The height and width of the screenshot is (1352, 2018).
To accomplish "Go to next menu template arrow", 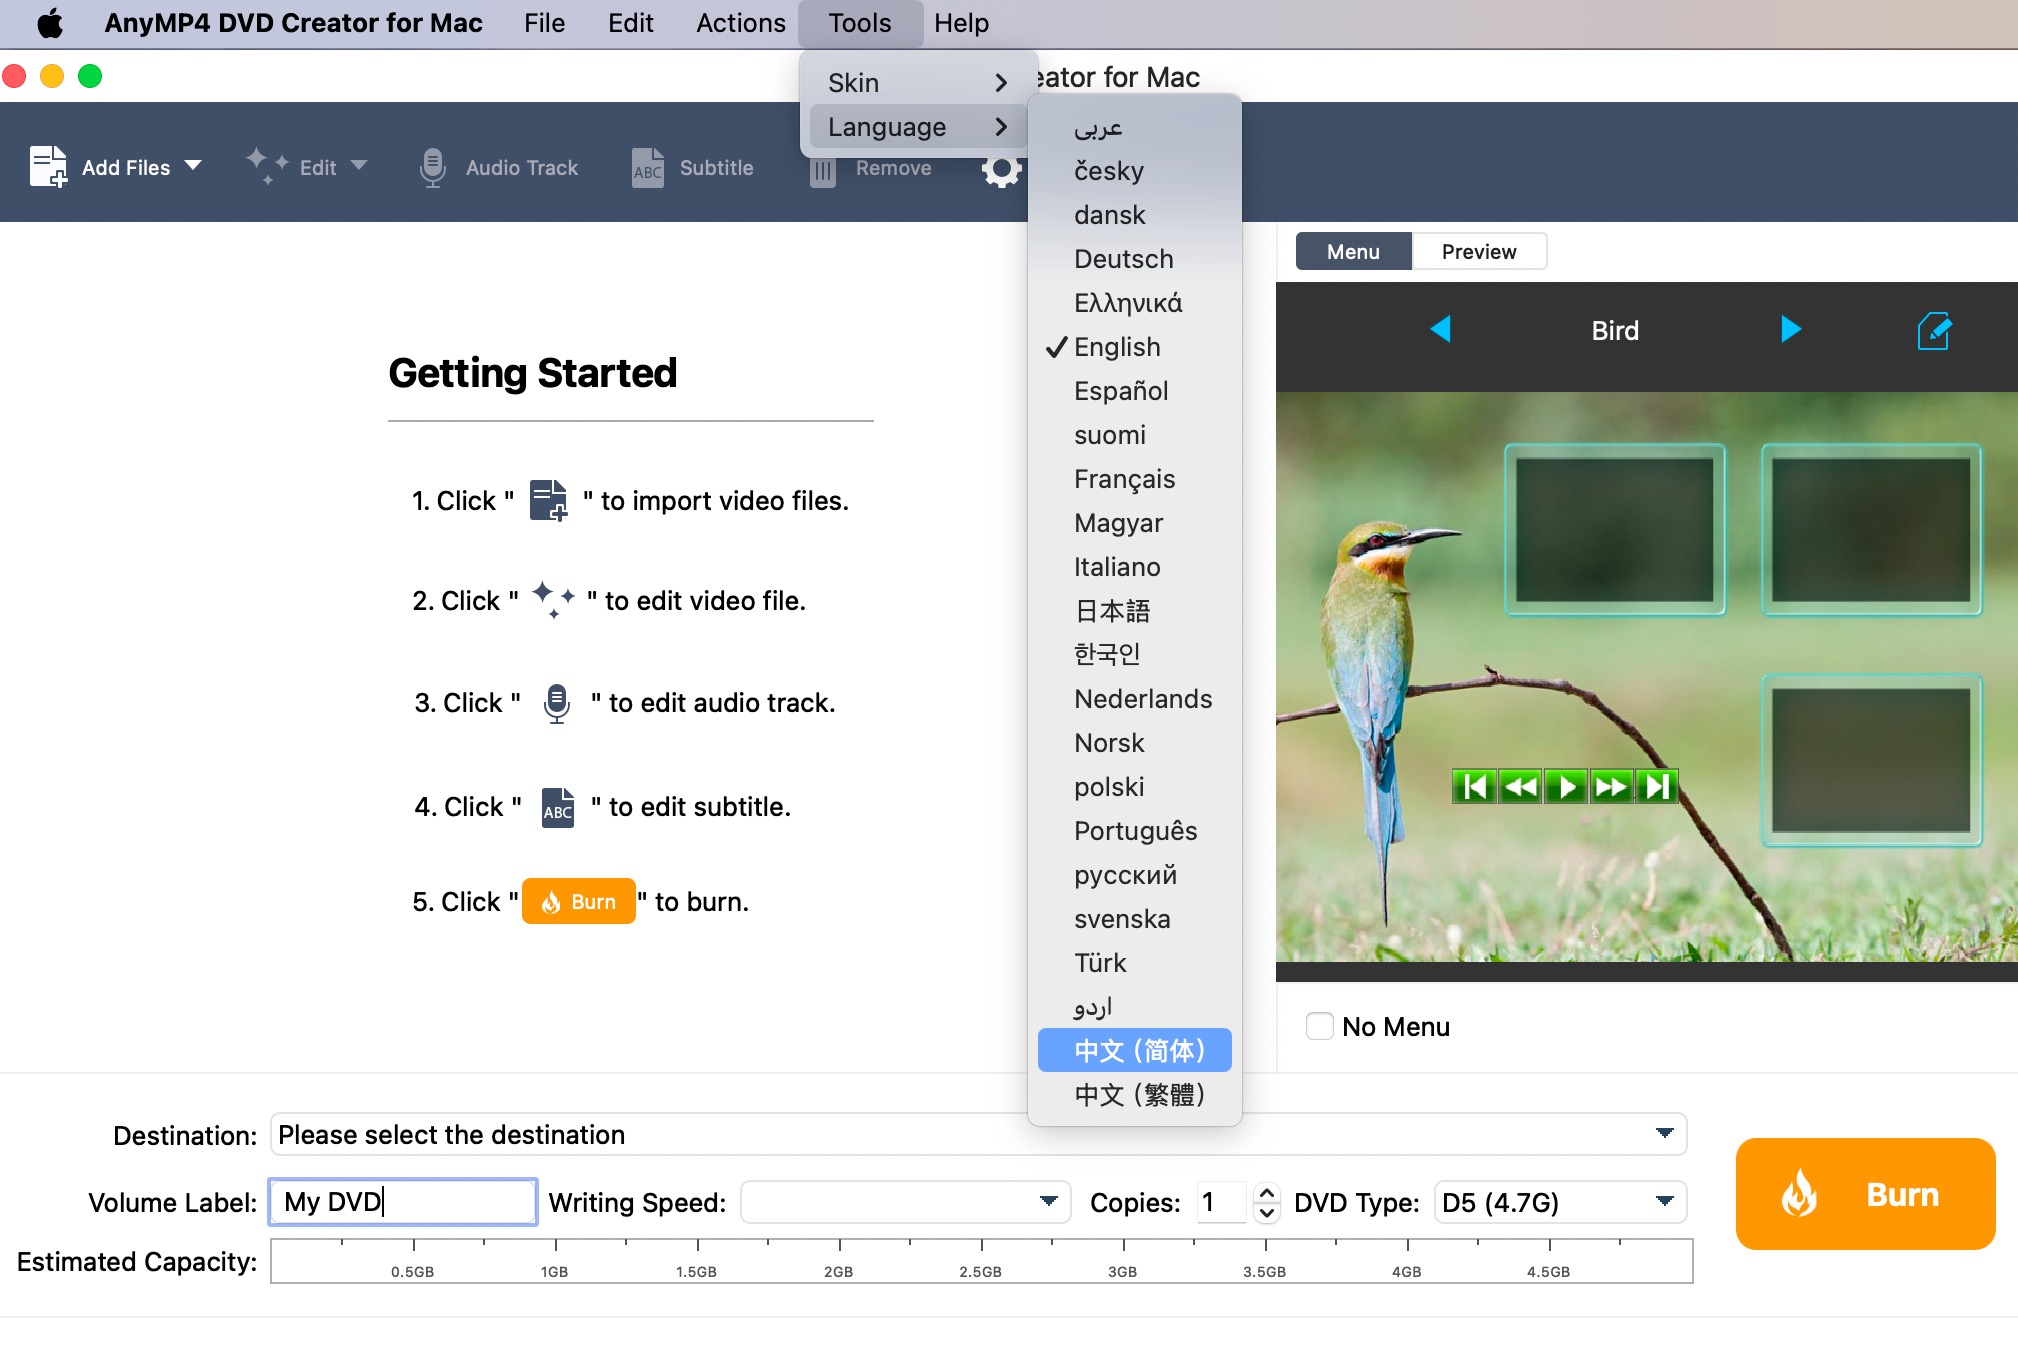I will point(1790,329).
